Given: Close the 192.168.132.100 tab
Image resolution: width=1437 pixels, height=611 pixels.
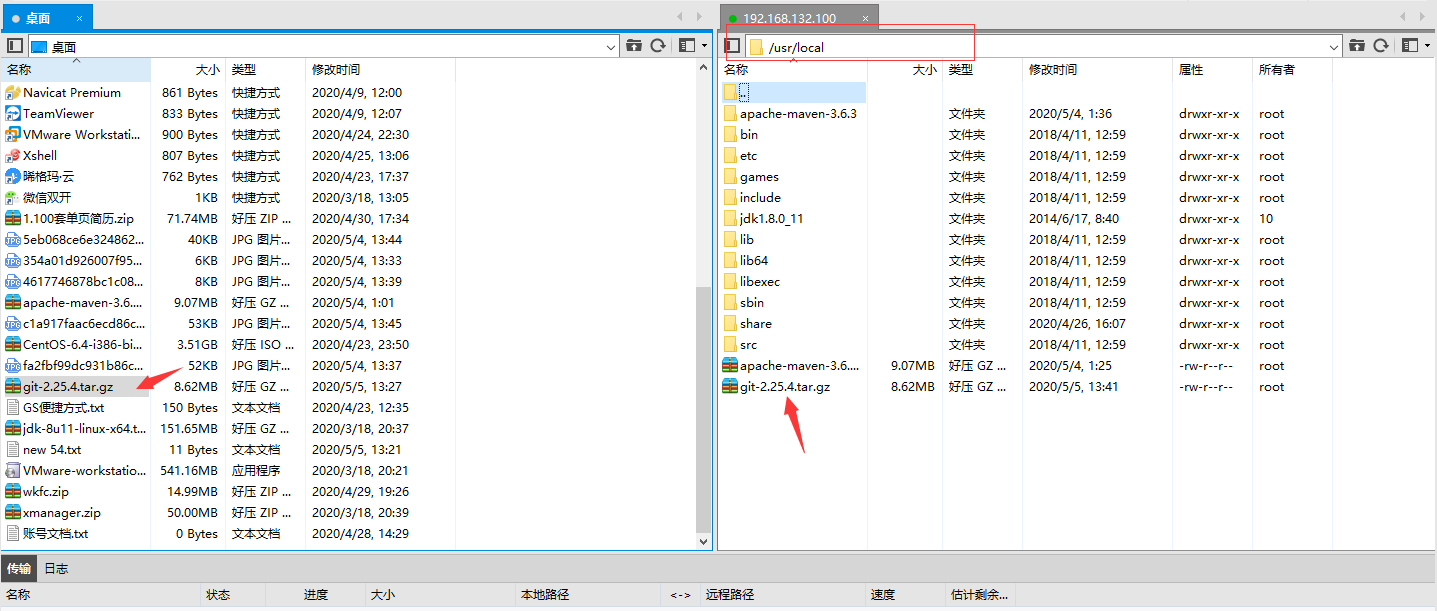Looking at the screenshot, I should coord(865,18).
